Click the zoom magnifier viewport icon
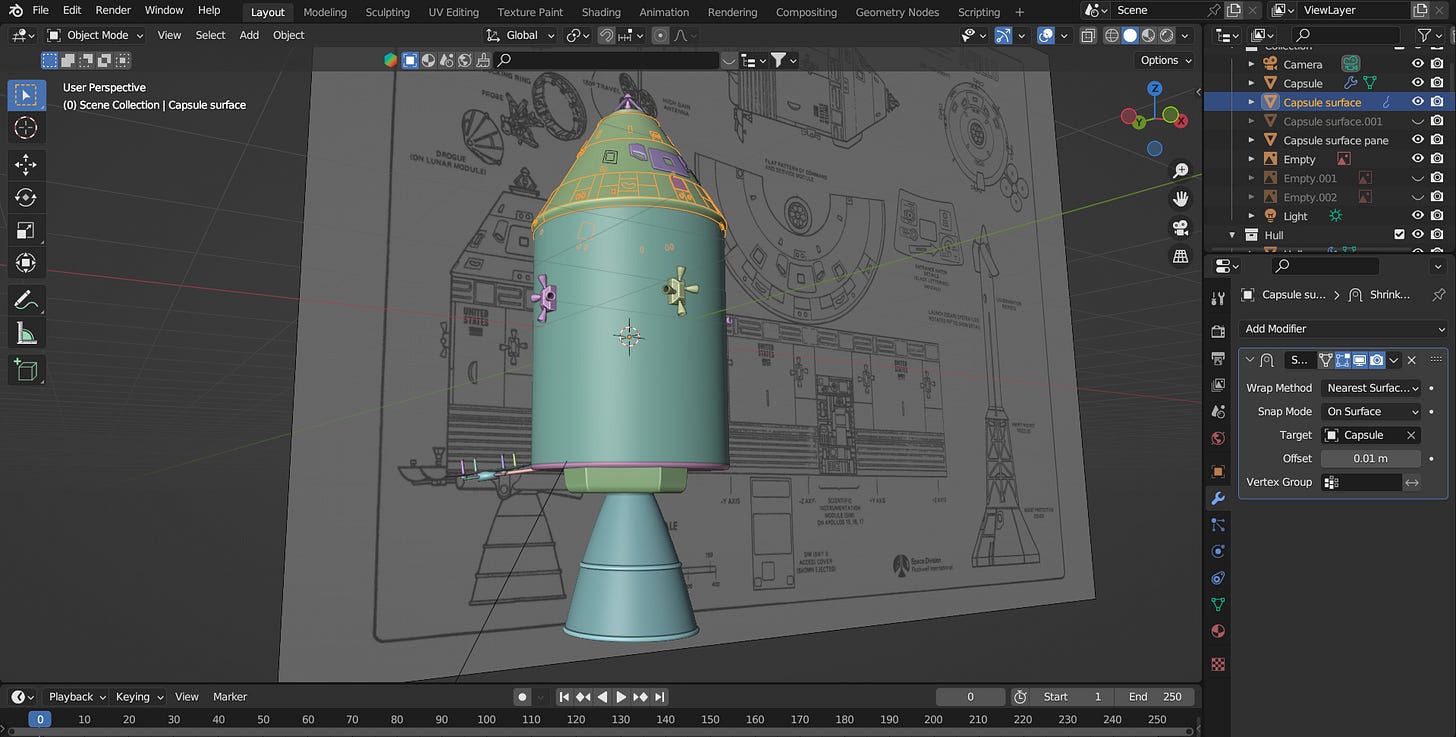The image size is (1456, 737). point(1181,171)
